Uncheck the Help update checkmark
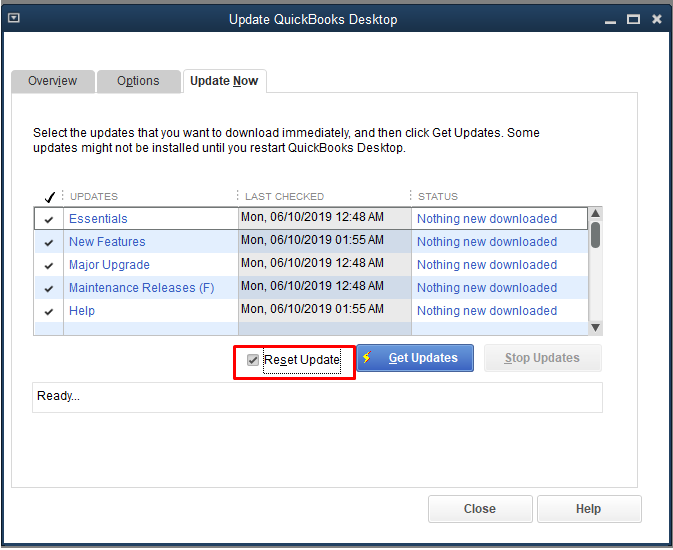The width and height of the screenshot is (673, 550). (49, 312)
